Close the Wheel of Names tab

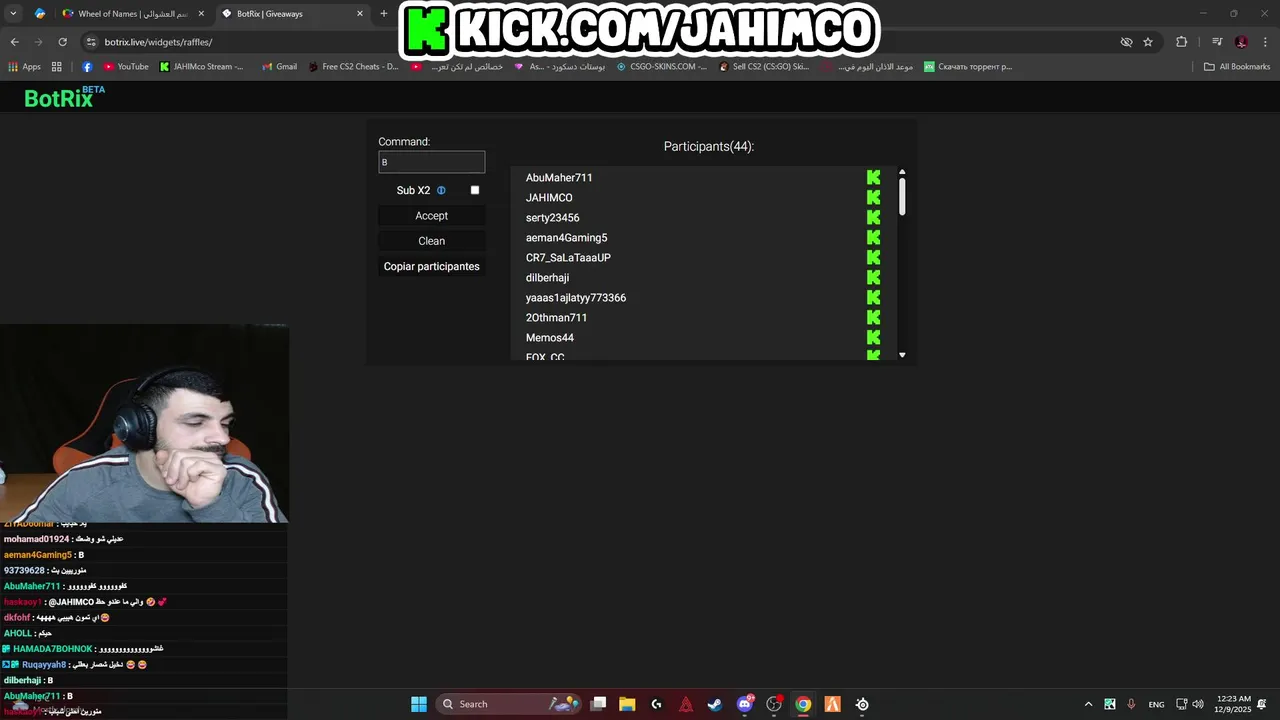201,14
